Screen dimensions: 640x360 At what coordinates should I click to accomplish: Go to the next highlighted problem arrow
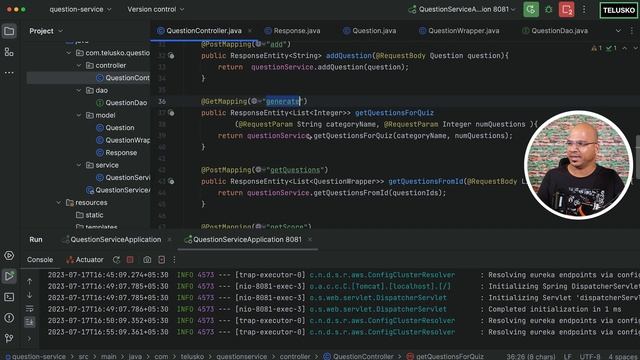tap(635, 48)
